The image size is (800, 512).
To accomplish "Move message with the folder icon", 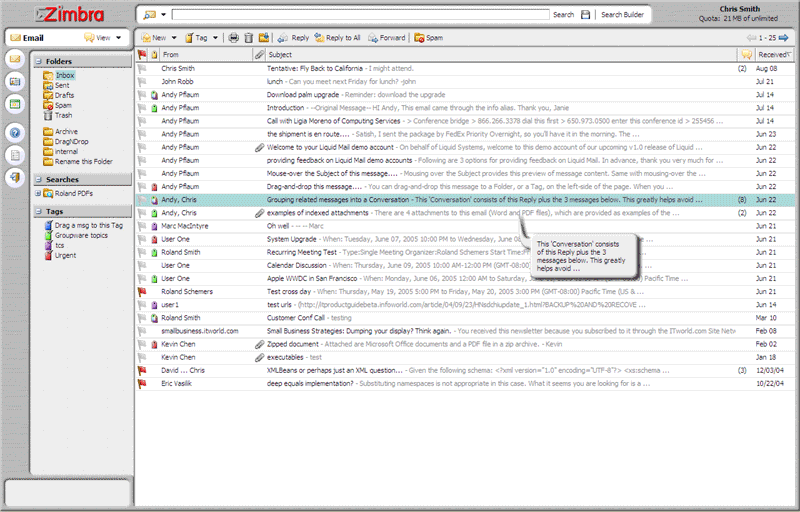I will [264, 38].
